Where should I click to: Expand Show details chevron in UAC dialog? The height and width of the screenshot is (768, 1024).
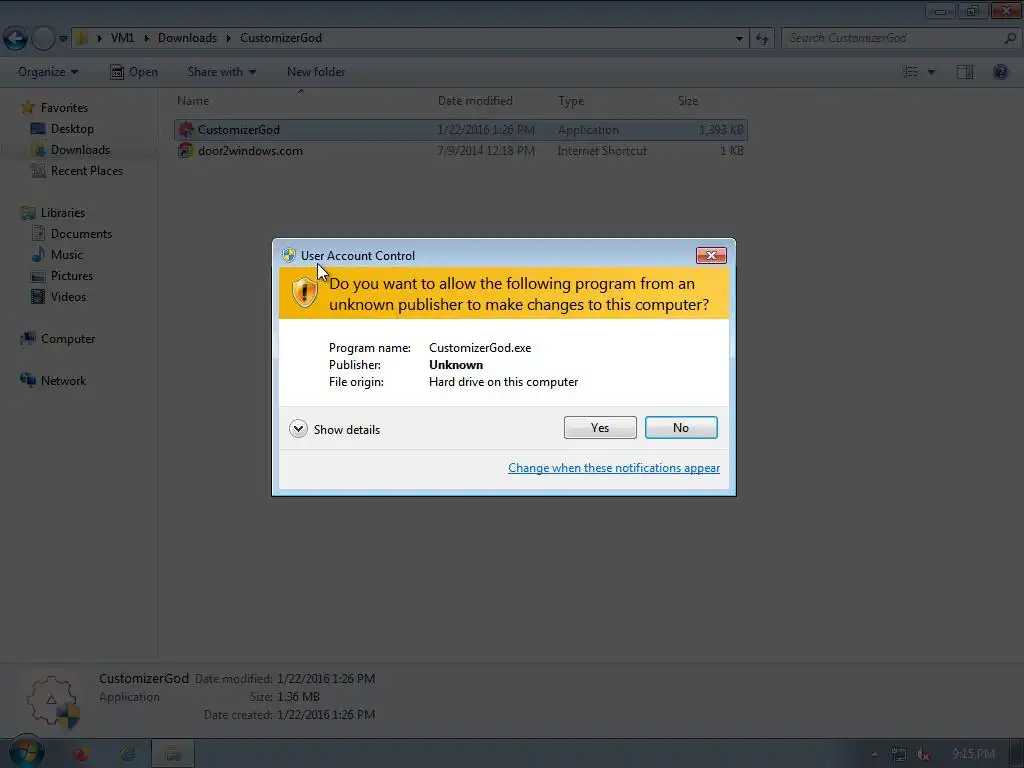point(298,429)
